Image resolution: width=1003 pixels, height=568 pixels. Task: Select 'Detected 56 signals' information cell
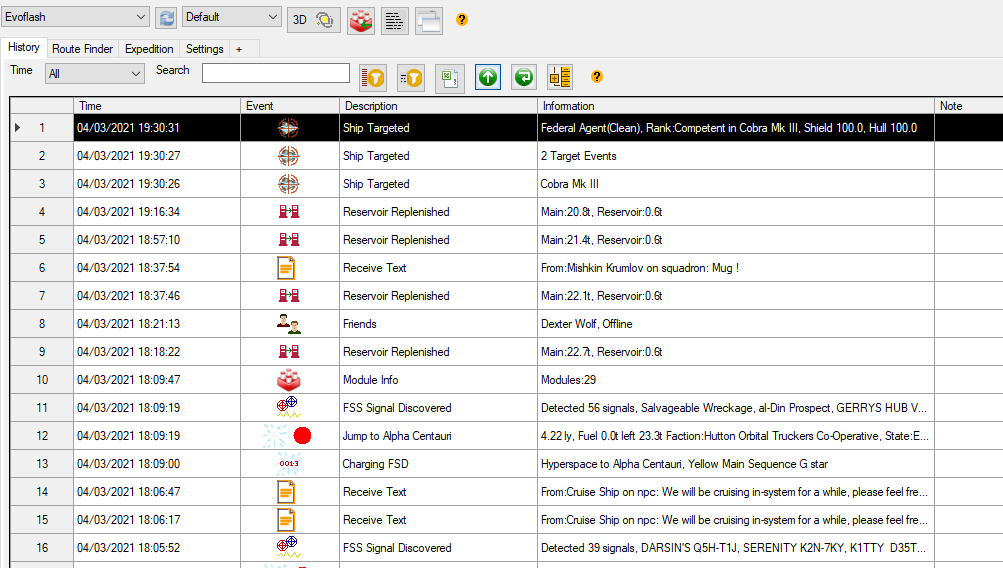736,407
